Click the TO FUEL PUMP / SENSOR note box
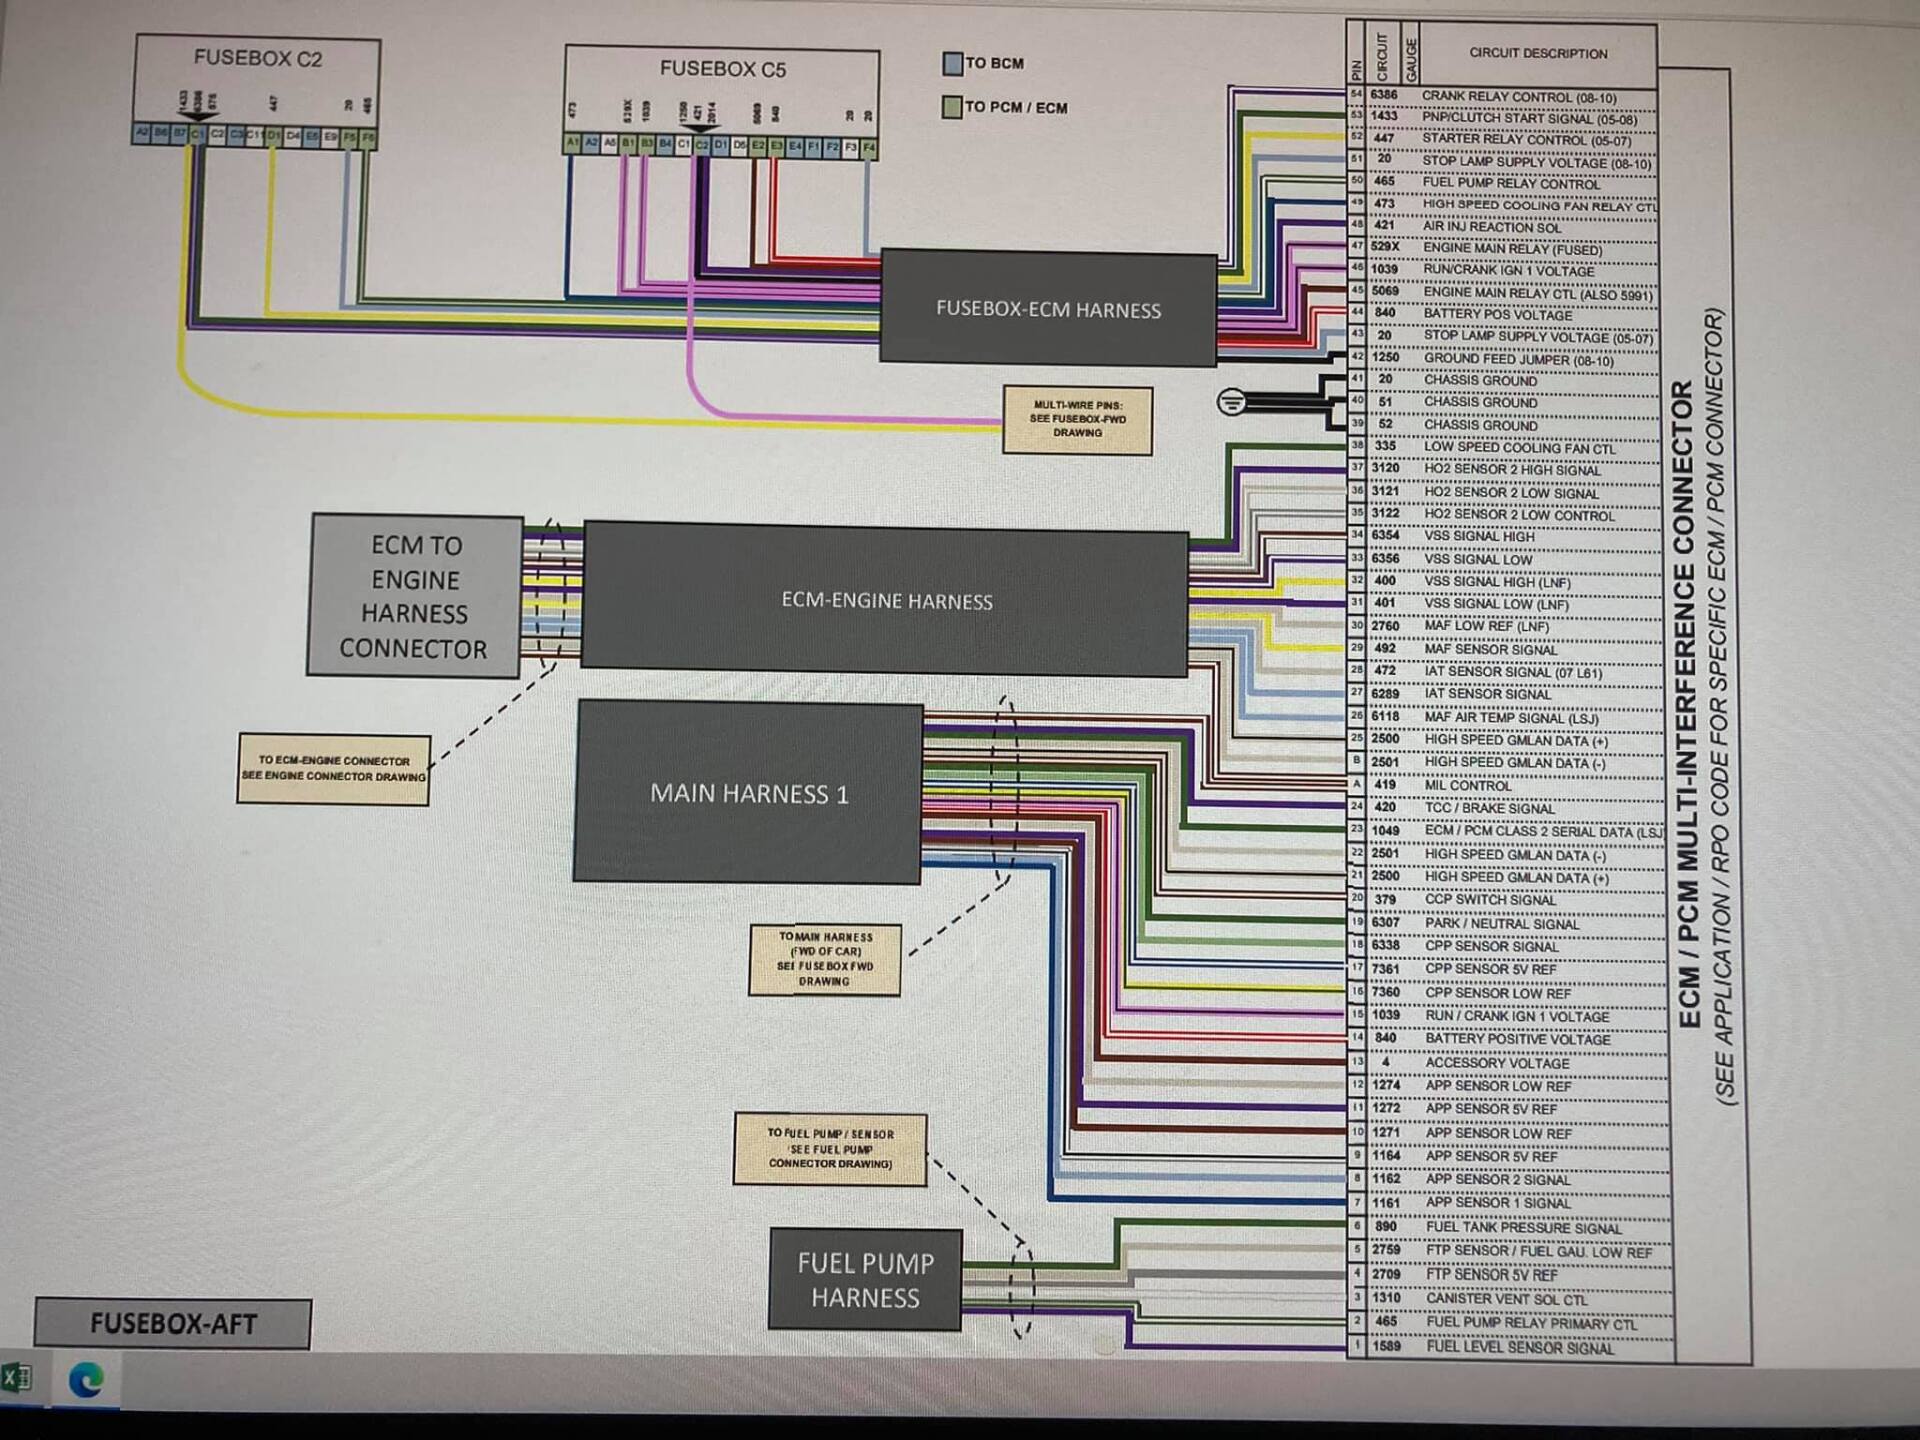The image size is (1920, 1440). pyautogui.click(x=830, y=1149)
